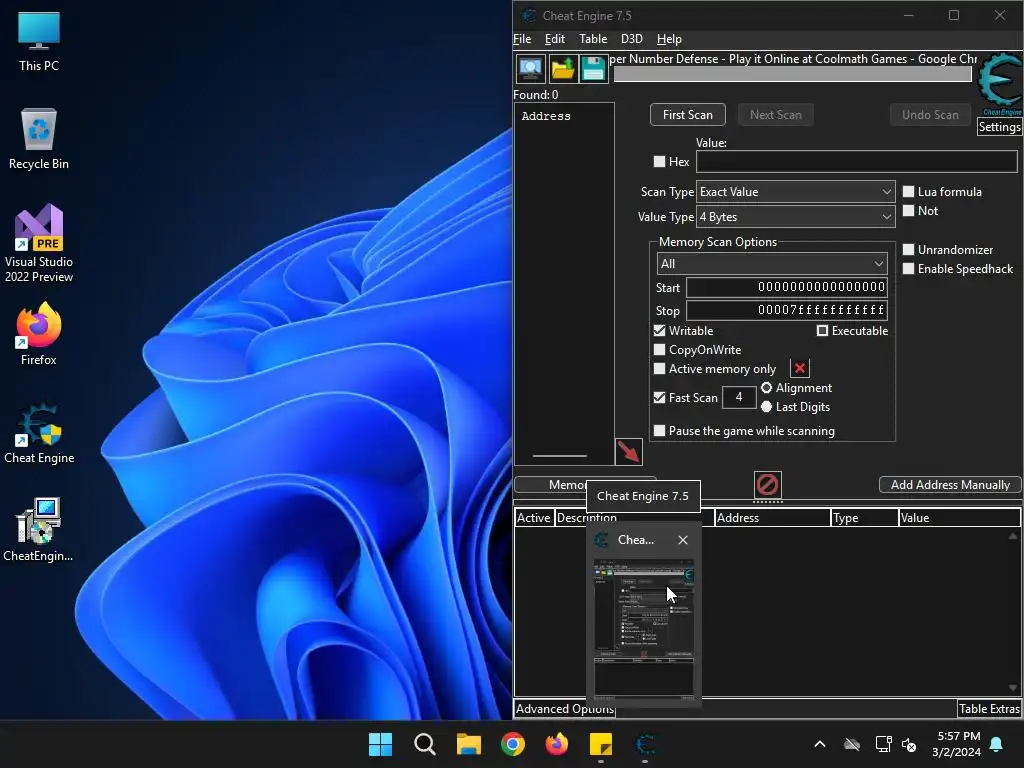
Task: Toggle Writable checkbox
Action: [659, 330]
